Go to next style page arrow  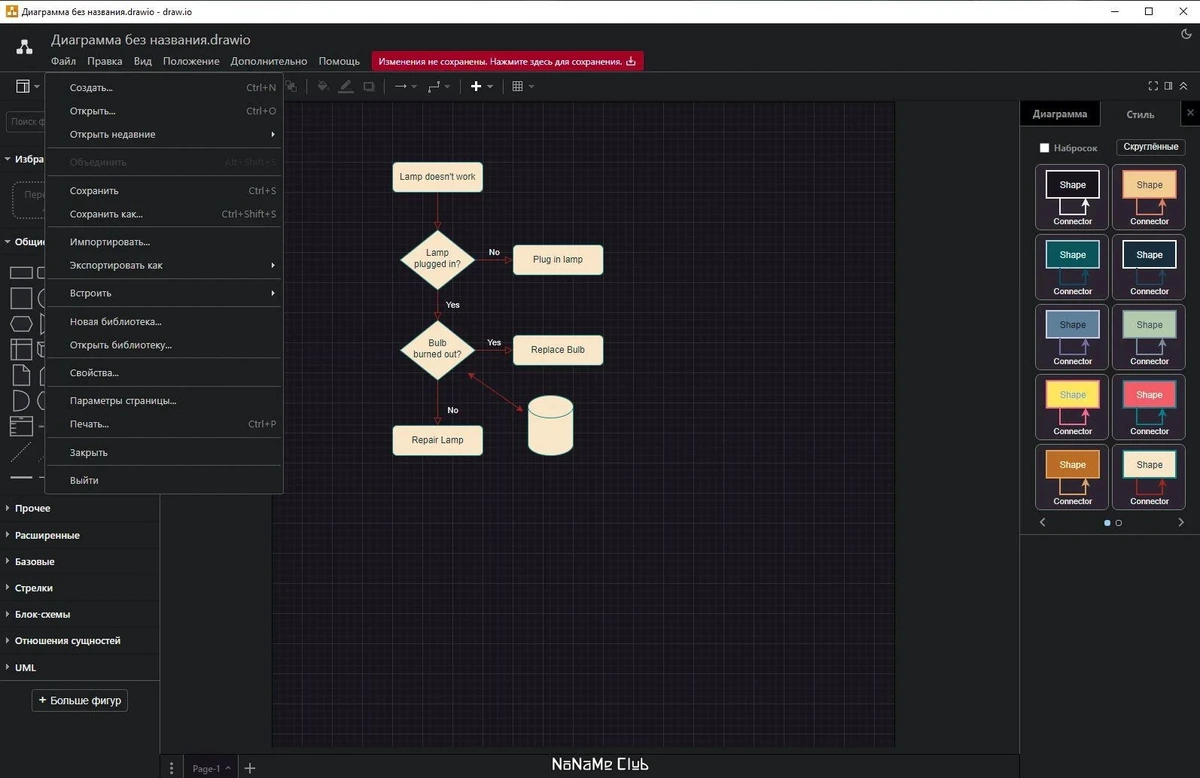tap(1181, 522)
